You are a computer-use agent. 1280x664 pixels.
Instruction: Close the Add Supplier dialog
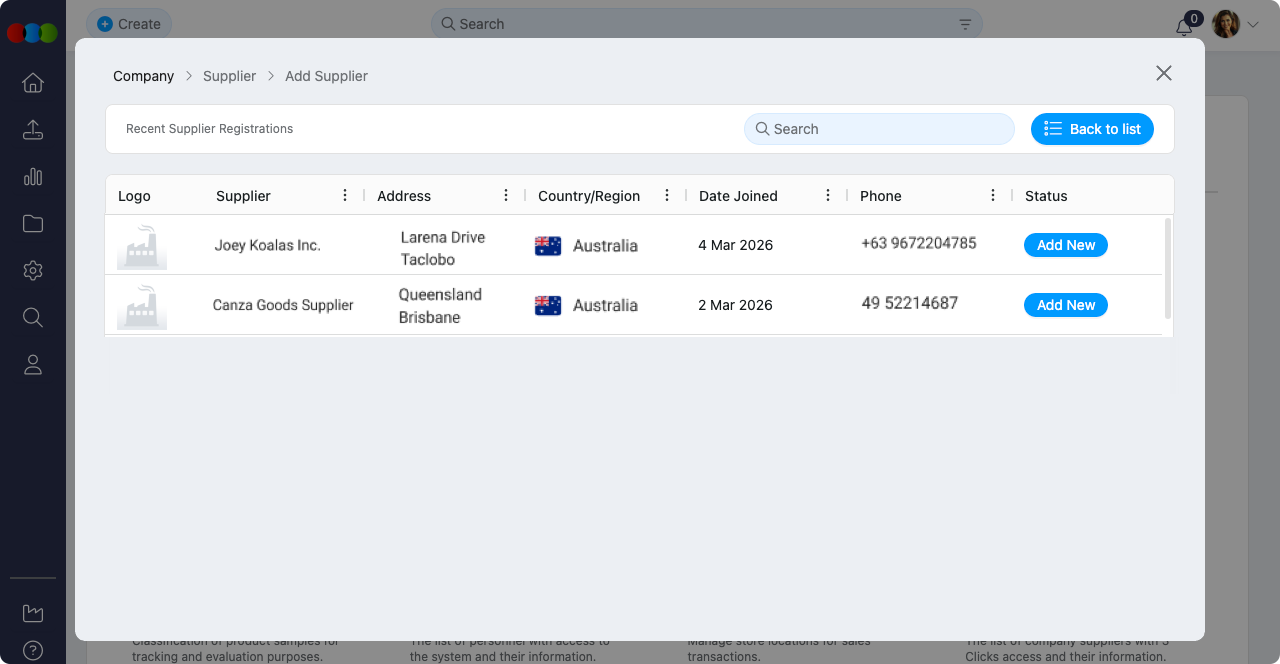(x=1163, y=73)
